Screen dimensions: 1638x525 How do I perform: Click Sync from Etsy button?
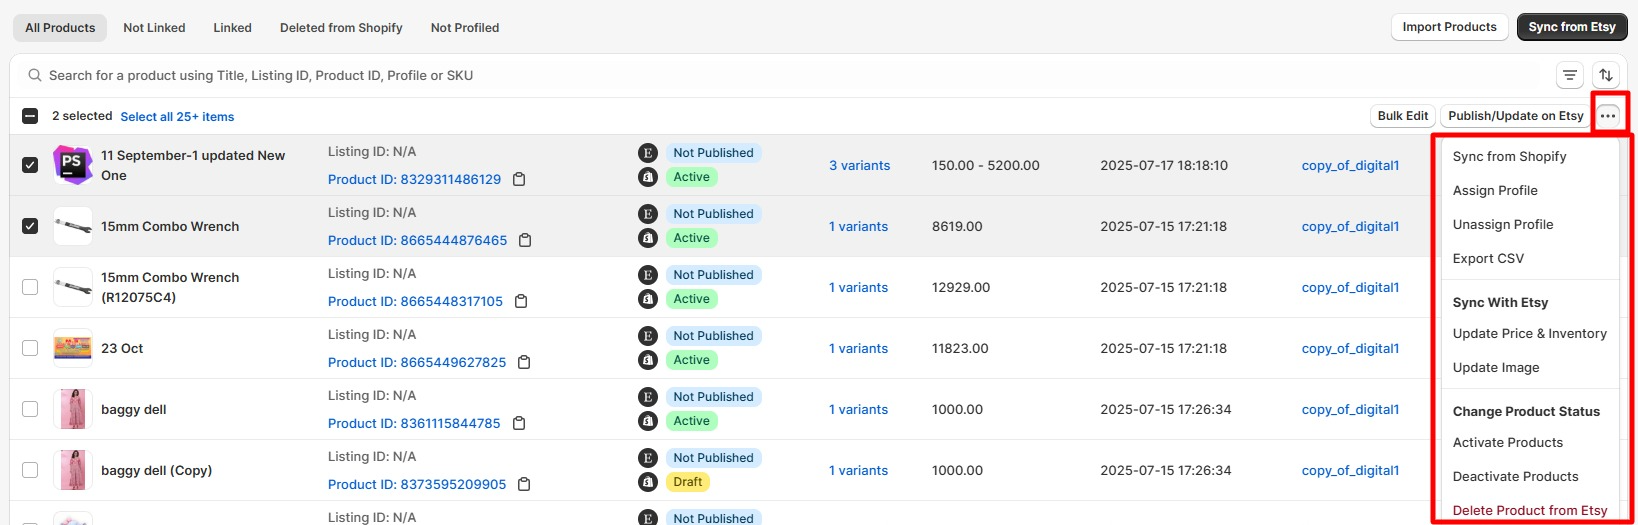tap(1571, 27)
